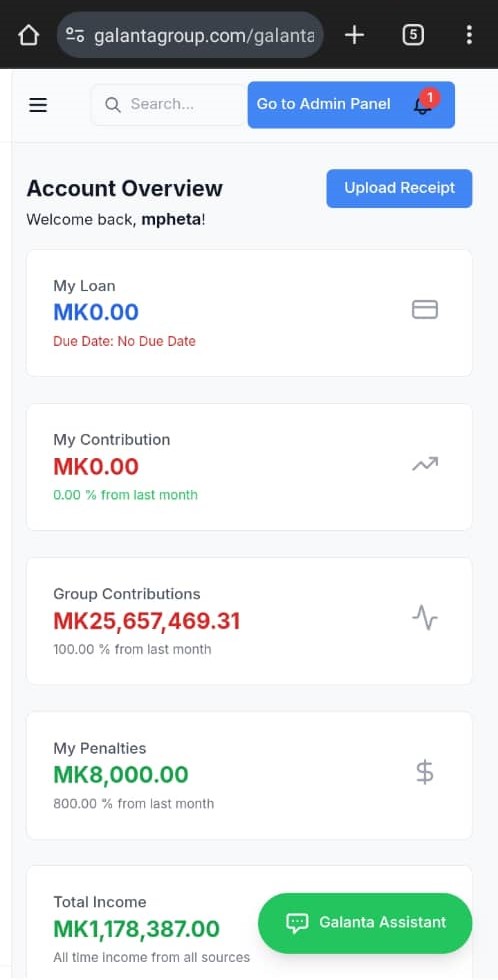Select the Group Contributions amount
498x980 pixels.
pyautogui.click(x=146, y=621)
